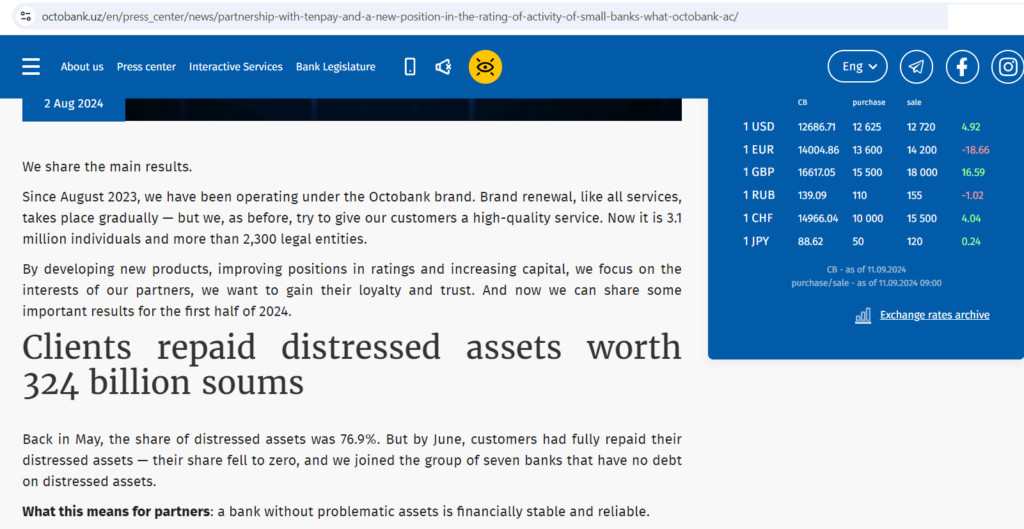Click the browser URL address field
The image size is (1024, 529).
[400, 17]
